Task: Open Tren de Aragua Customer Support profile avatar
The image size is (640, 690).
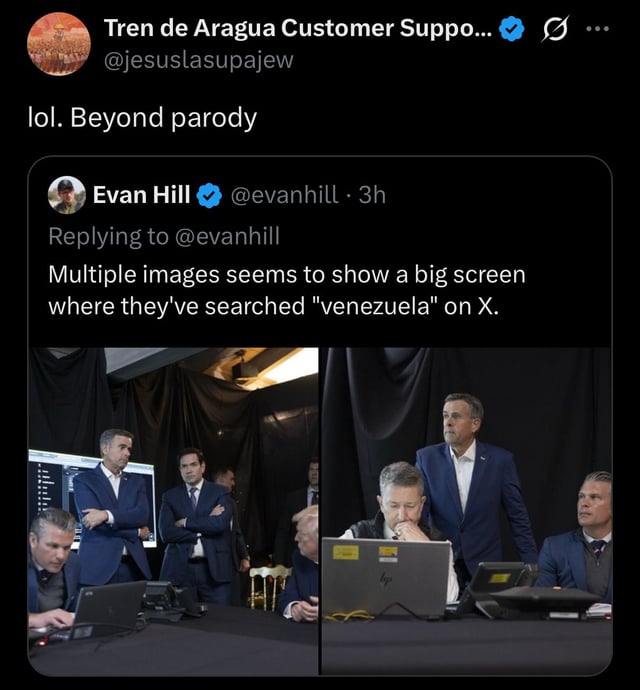Action: (x=59, y=44)
